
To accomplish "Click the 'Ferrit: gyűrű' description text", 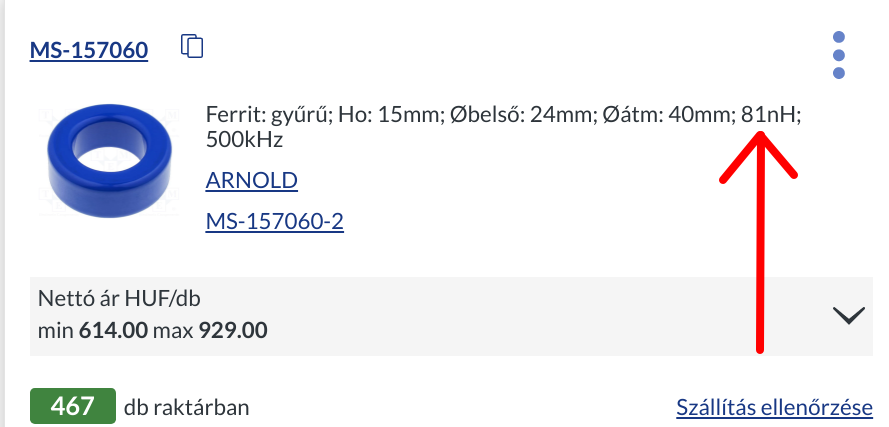I will [x=266, y=114].
